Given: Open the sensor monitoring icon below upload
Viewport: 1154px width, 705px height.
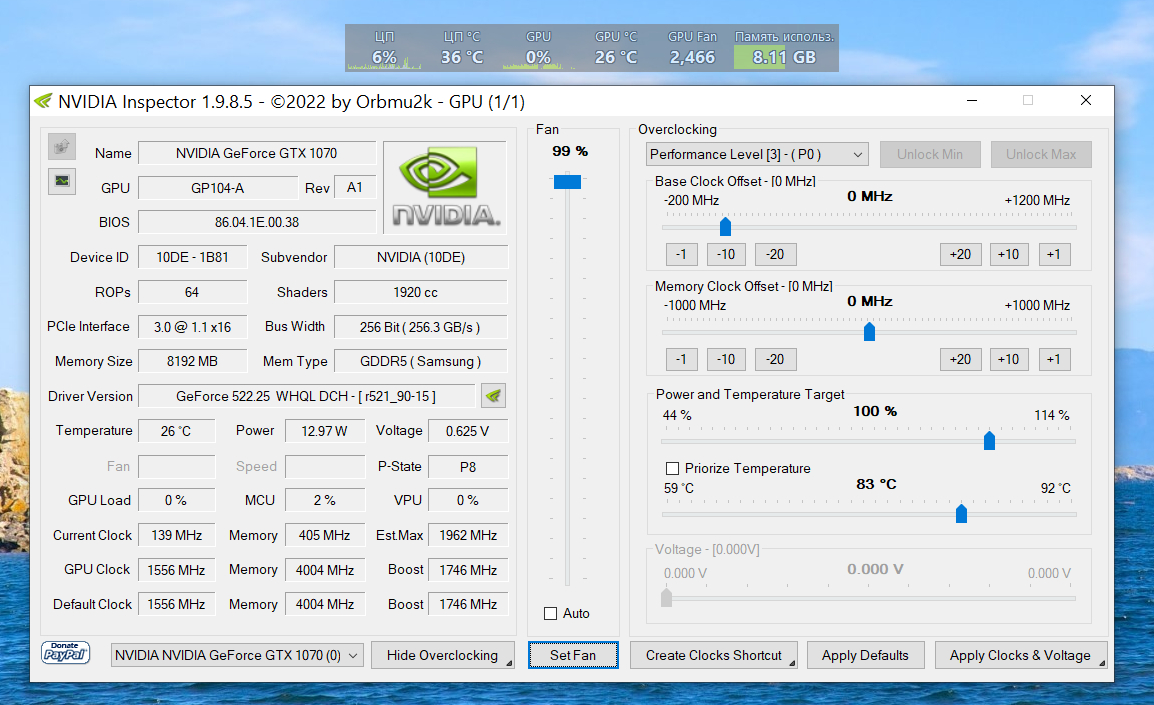Looking at the screenshot, I should coord(62,181).
